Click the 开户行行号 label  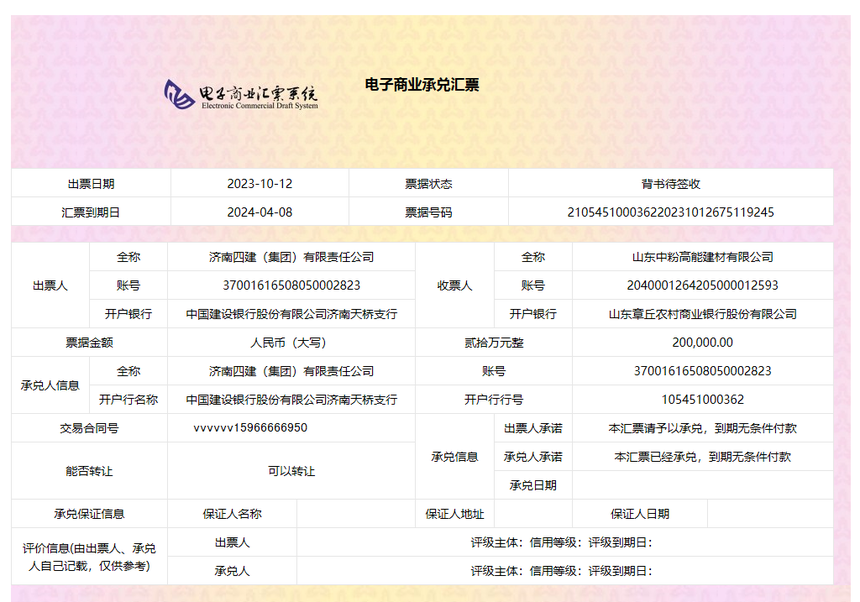tap(494, 399)
